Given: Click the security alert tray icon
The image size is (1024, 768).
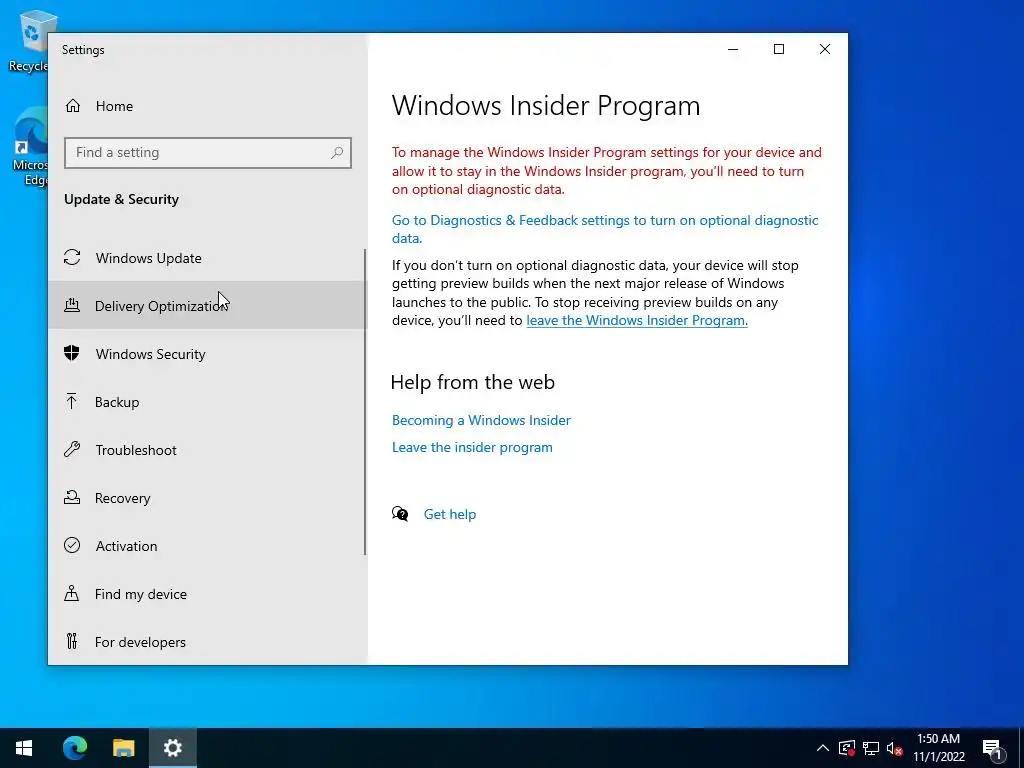Looking at the screenshot, I should (x=847, y=748).
